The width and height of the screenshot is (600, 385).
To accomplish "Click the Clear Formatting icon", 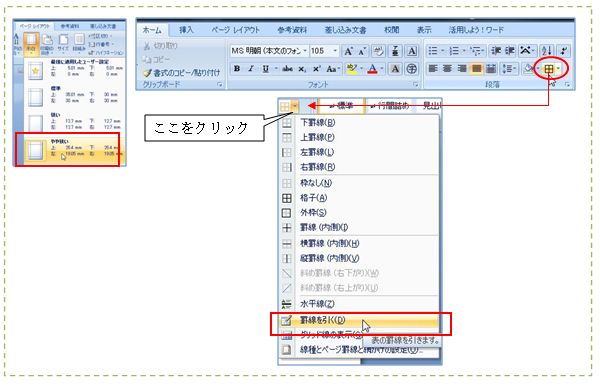I will pyautogui.click(x=378, y=51).
